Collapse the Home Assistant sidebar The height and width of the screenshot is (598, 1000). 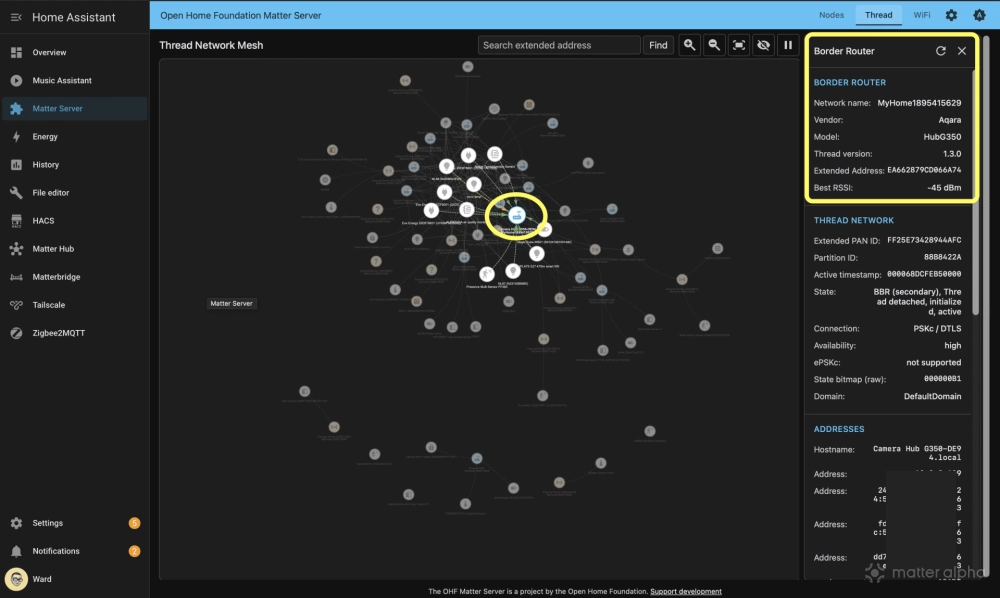click(15, 16)
